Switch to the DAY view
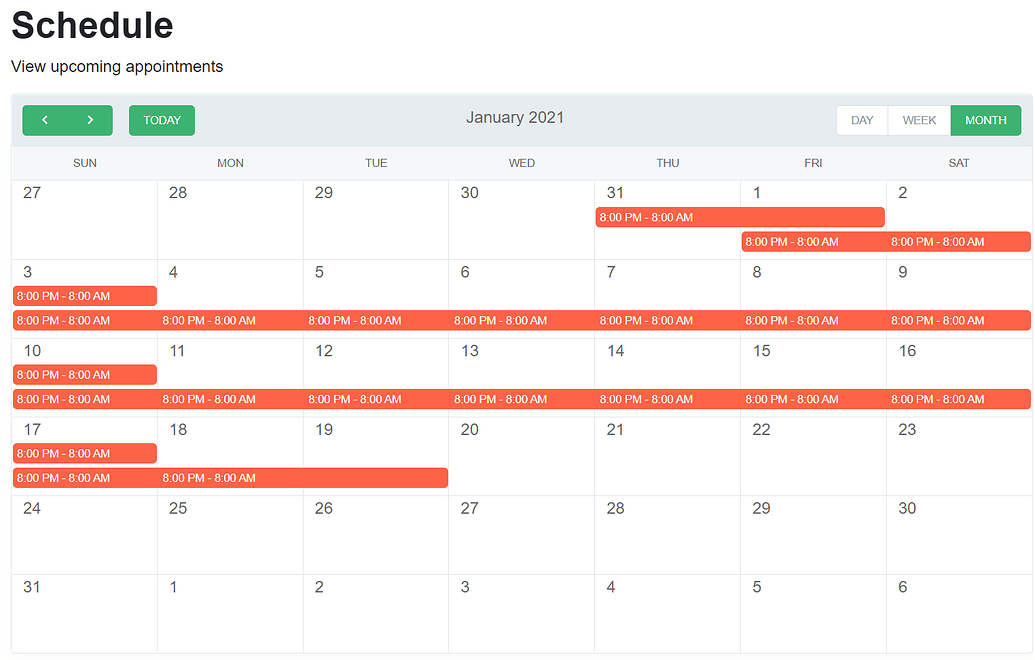Image resolution: width=1035 pixels, height=660 pixels. click(x=861, y=120)
